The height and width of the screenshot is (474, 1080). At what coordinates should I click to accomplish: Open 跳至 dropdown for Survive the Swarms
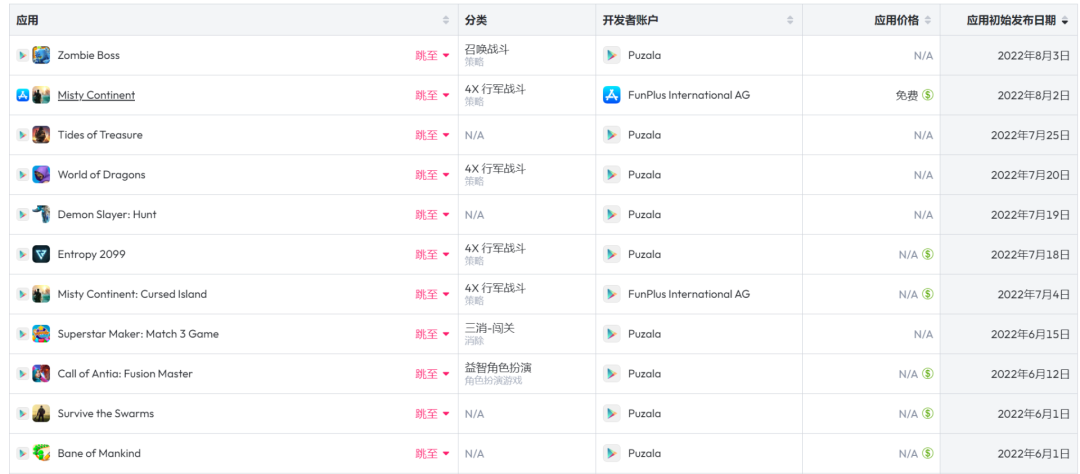(433, 413)
